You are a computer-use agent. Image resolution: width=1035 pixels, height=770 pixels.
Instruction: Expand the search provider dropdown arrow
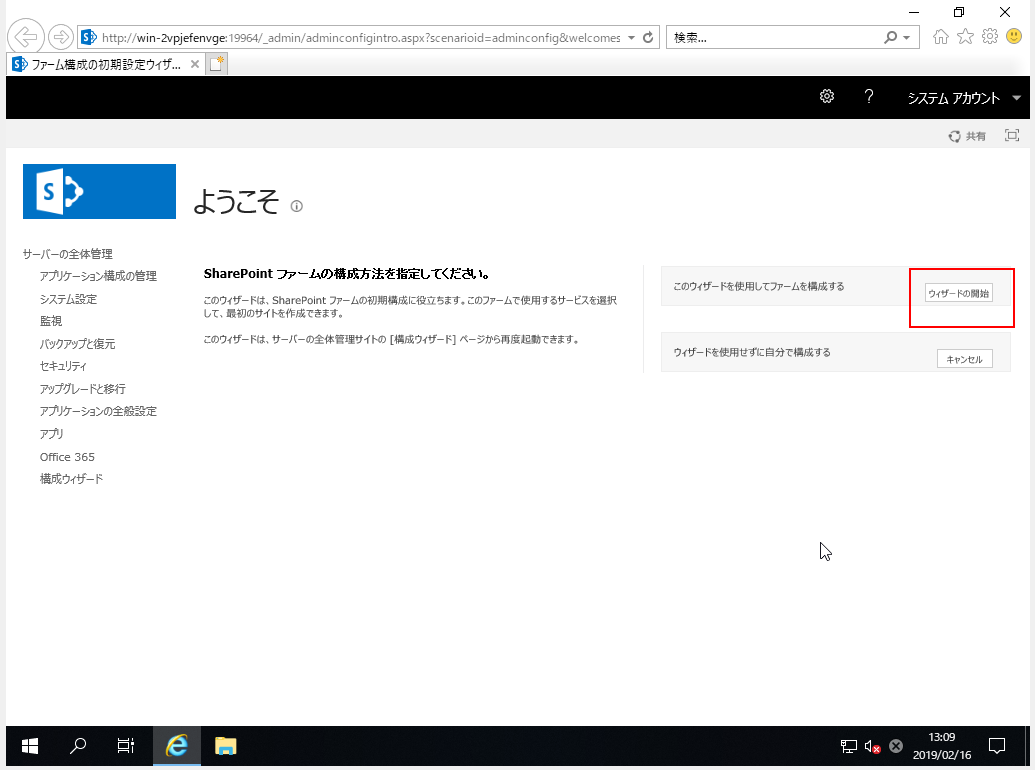(x=907, y=38)
